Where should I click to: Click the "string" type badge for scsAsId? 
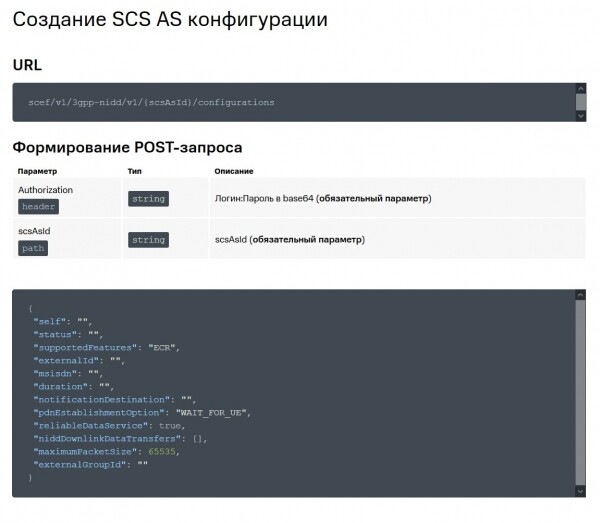point(148,240)
